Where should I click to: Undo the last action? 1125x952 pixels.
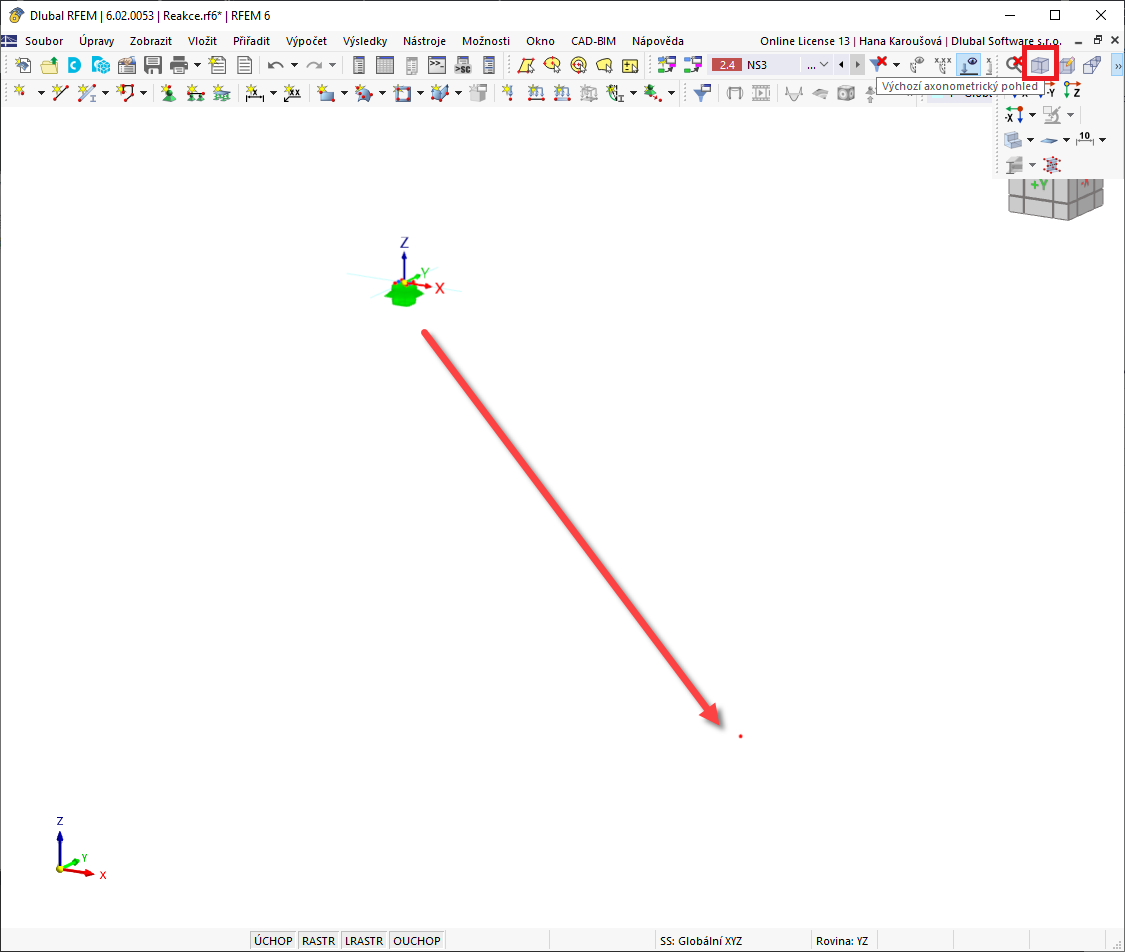pos(276,65)
